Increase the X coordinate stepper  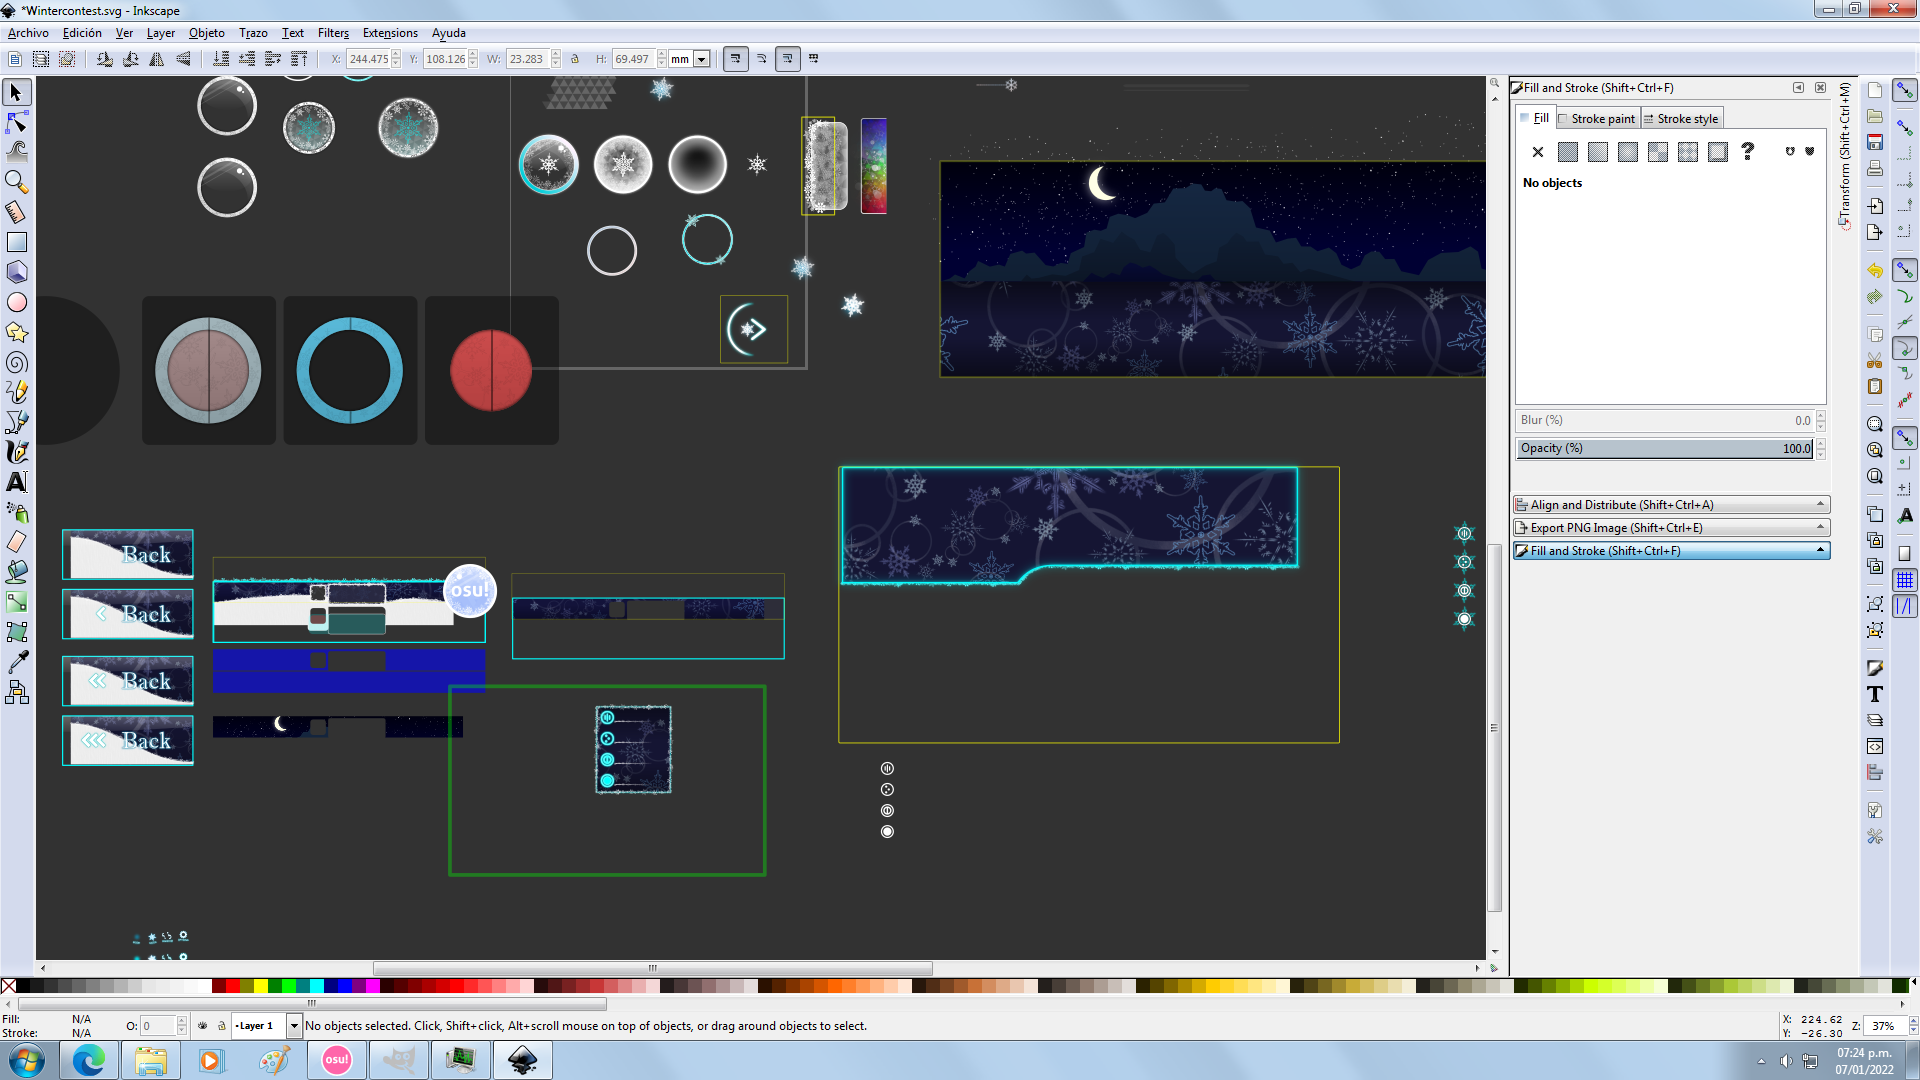click(396, 55)
